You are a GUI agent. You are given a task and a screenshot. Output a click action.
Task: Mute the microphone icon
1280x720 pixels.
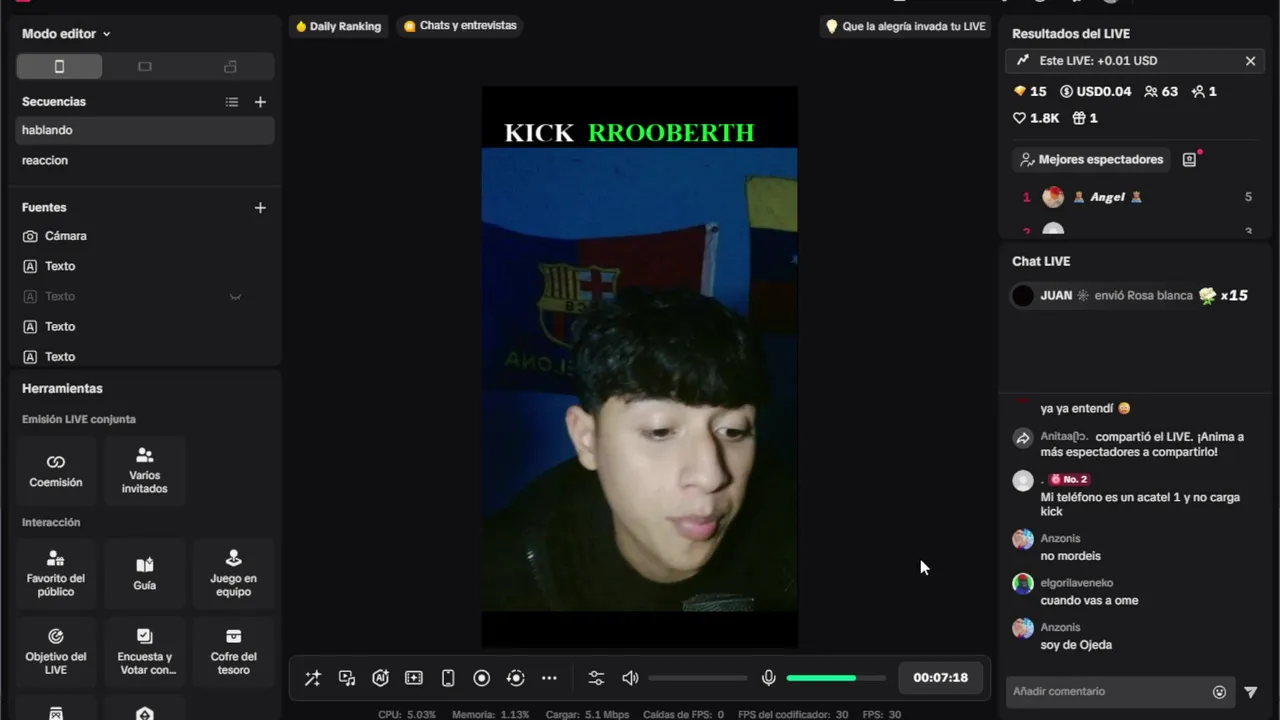coord(768,678)
